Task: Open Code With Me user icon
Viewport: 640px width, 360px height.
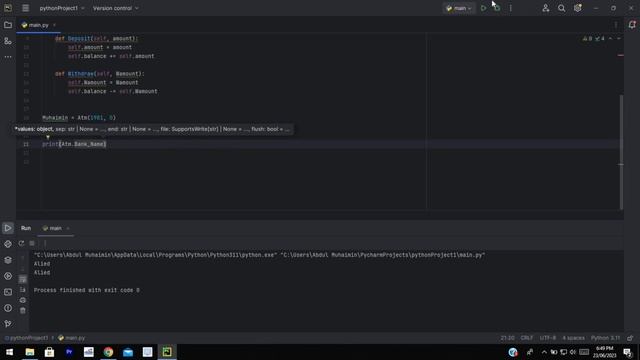Action: click(x=546, y=8)
